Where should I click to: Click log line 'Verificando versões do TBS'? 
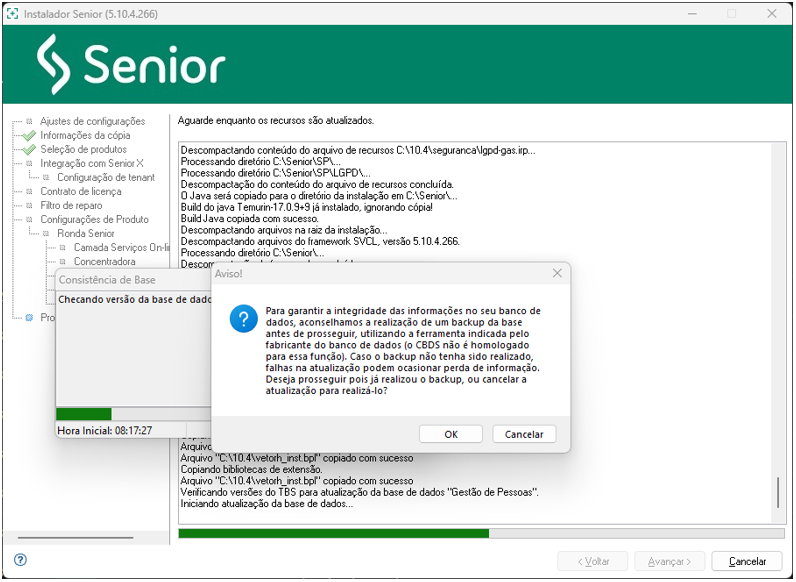359,492
